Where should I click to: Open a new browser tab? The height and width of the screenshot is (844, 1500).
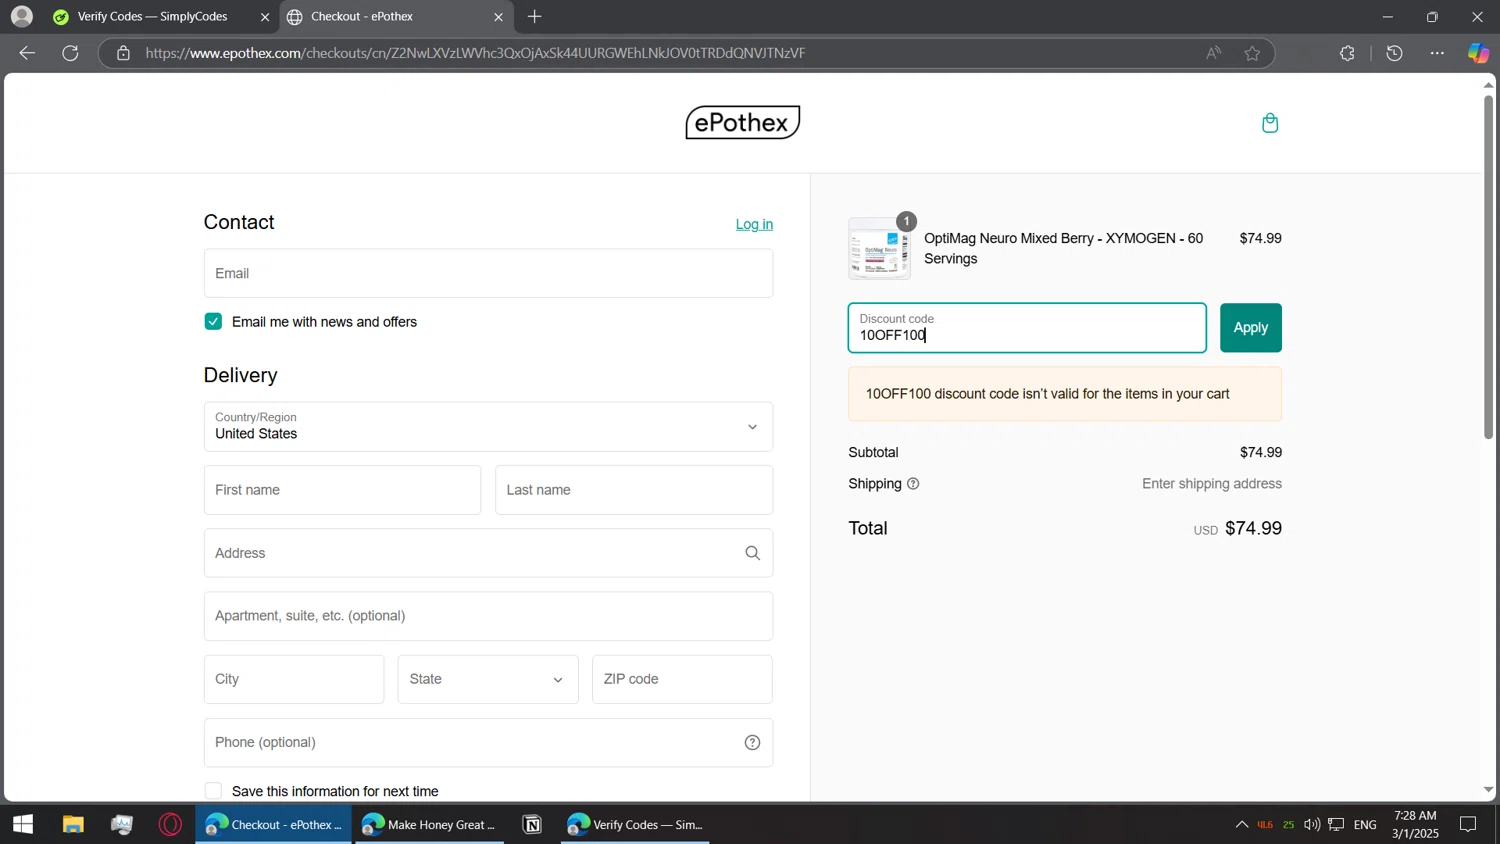[x=535, y=16]
